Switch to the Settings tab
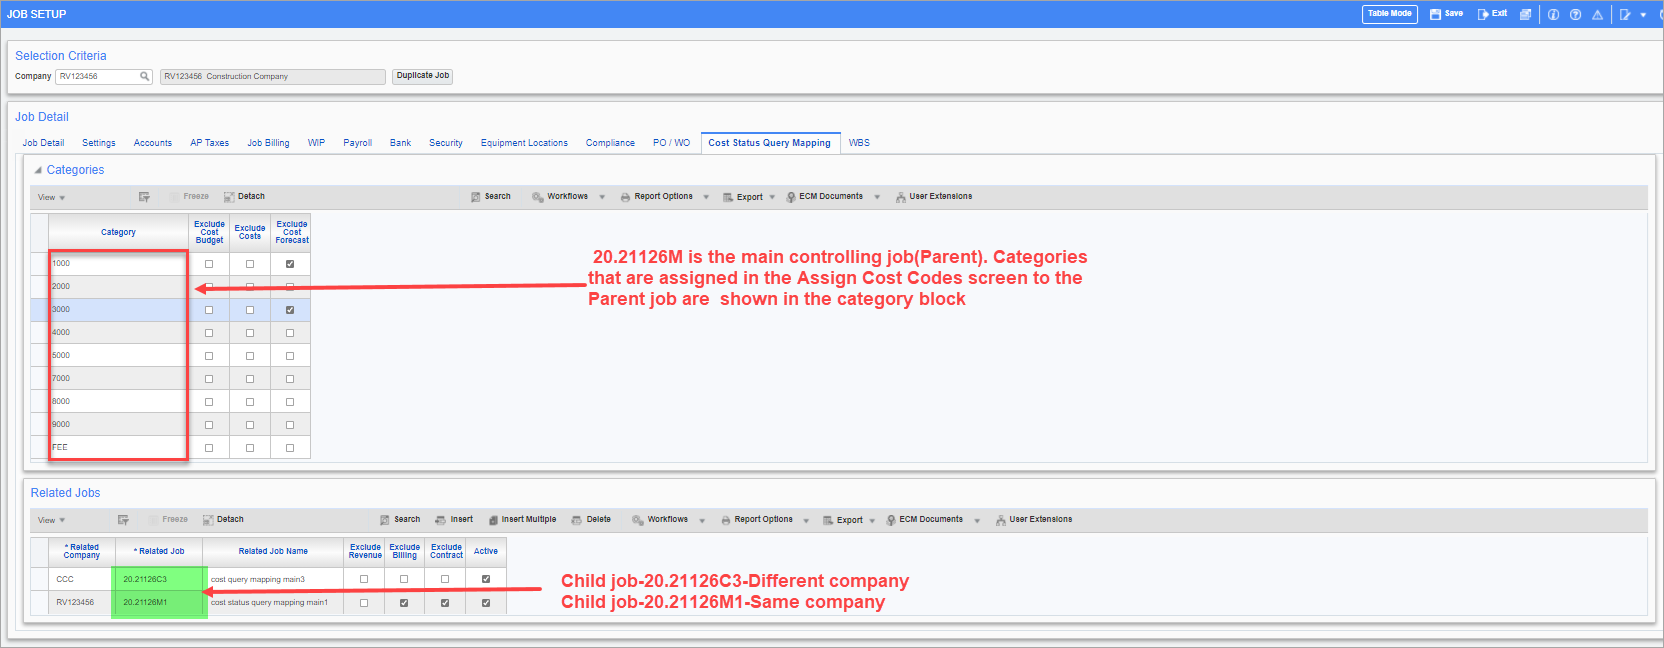The width and height of the screenshot is (1664, 648). coord(99,143)
